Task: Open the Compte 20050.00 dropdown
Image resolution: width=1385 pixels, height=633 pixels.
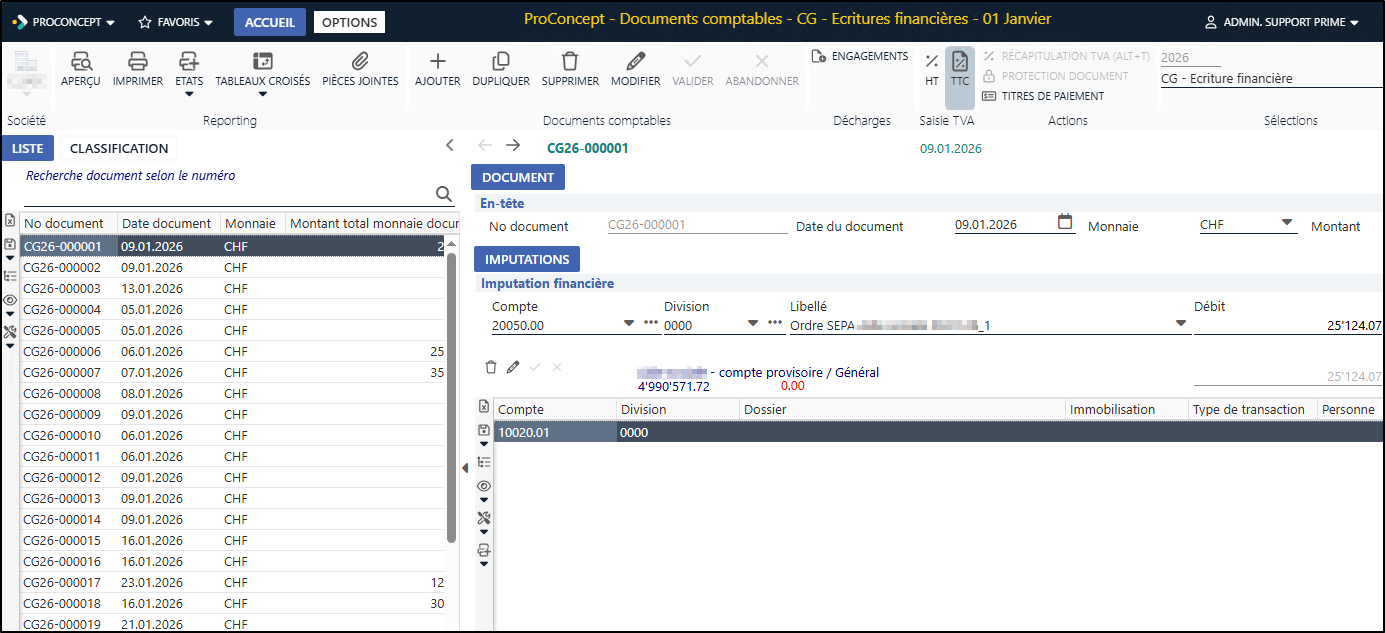Action: click(629, 323)
